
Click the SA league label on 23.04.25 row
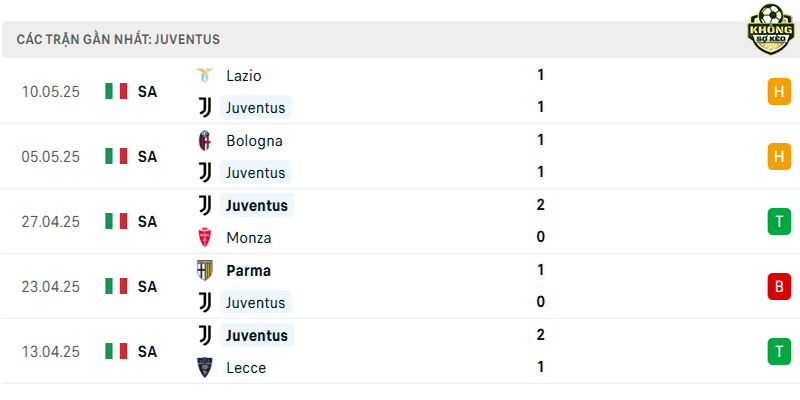(x=147, y=287)
